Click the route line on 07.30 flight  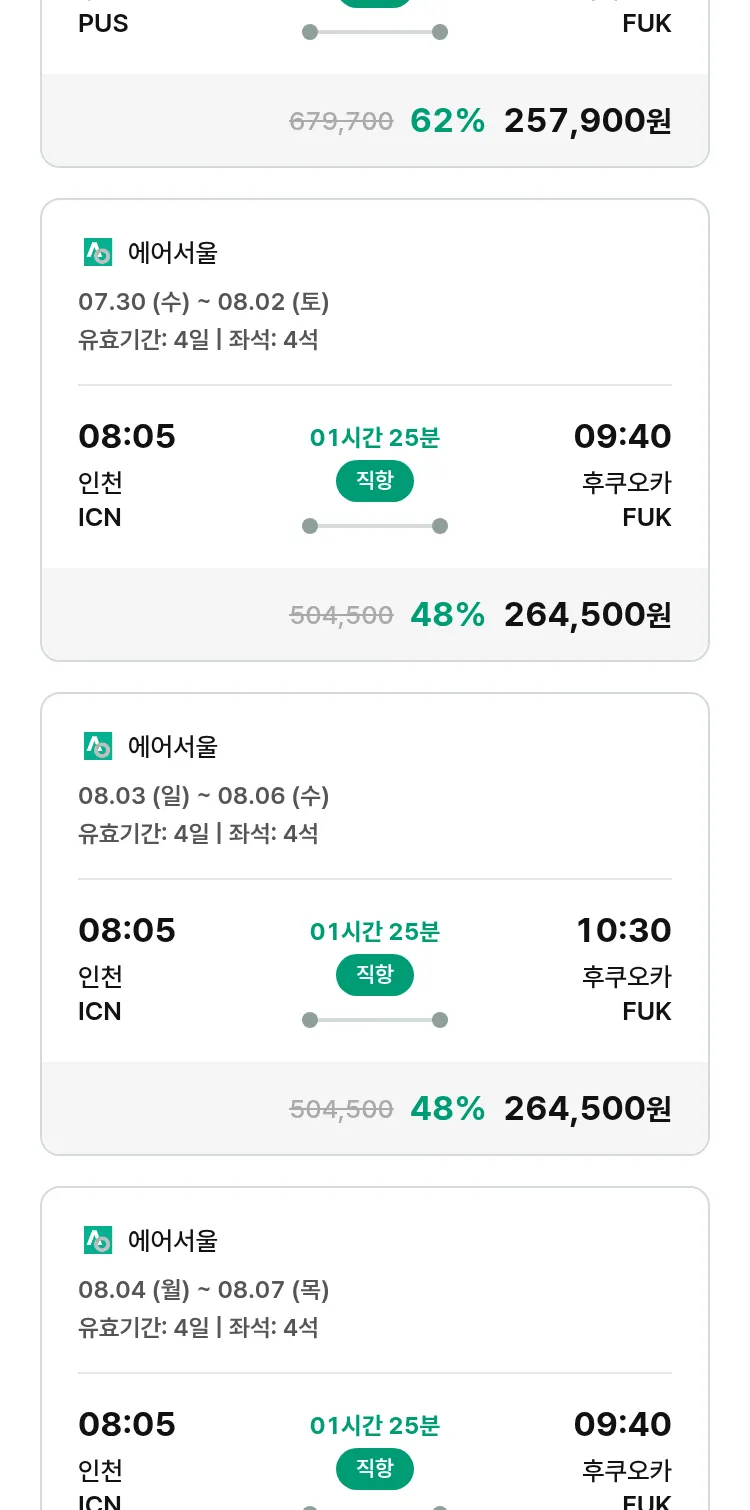(x=375, y=526)
